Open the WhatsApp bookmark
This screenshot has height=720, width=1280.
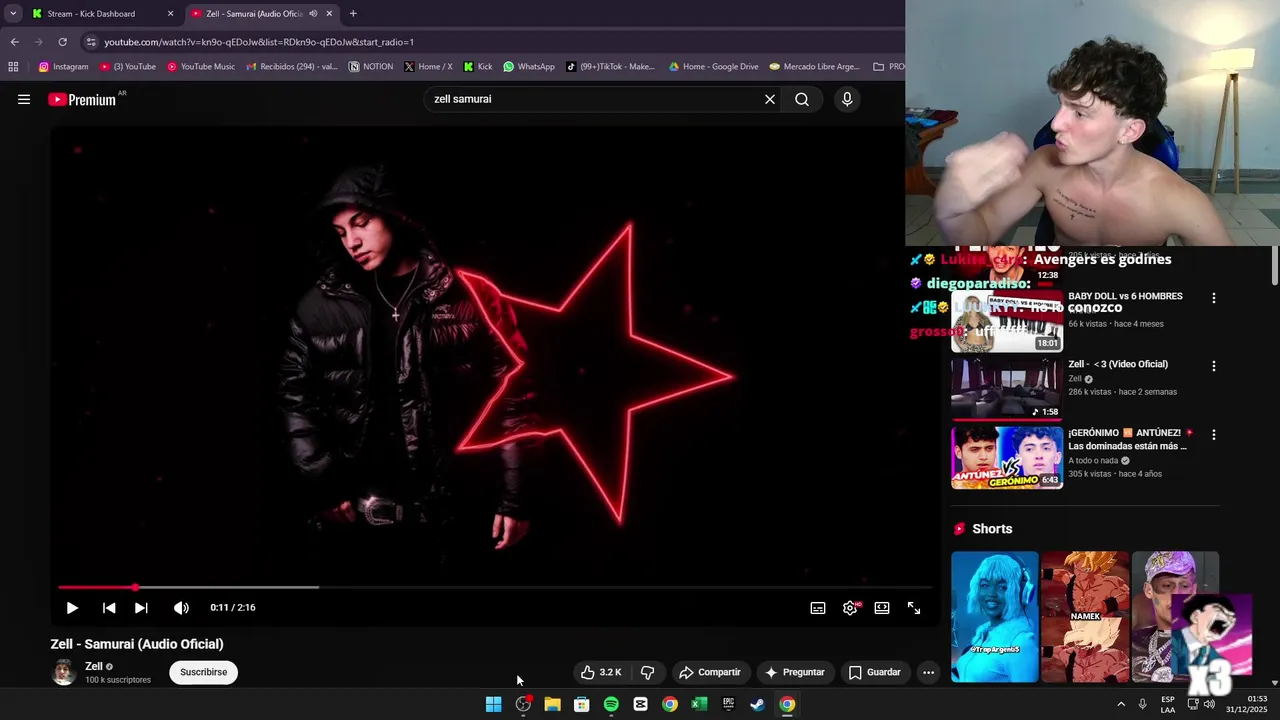coord(529,67)
